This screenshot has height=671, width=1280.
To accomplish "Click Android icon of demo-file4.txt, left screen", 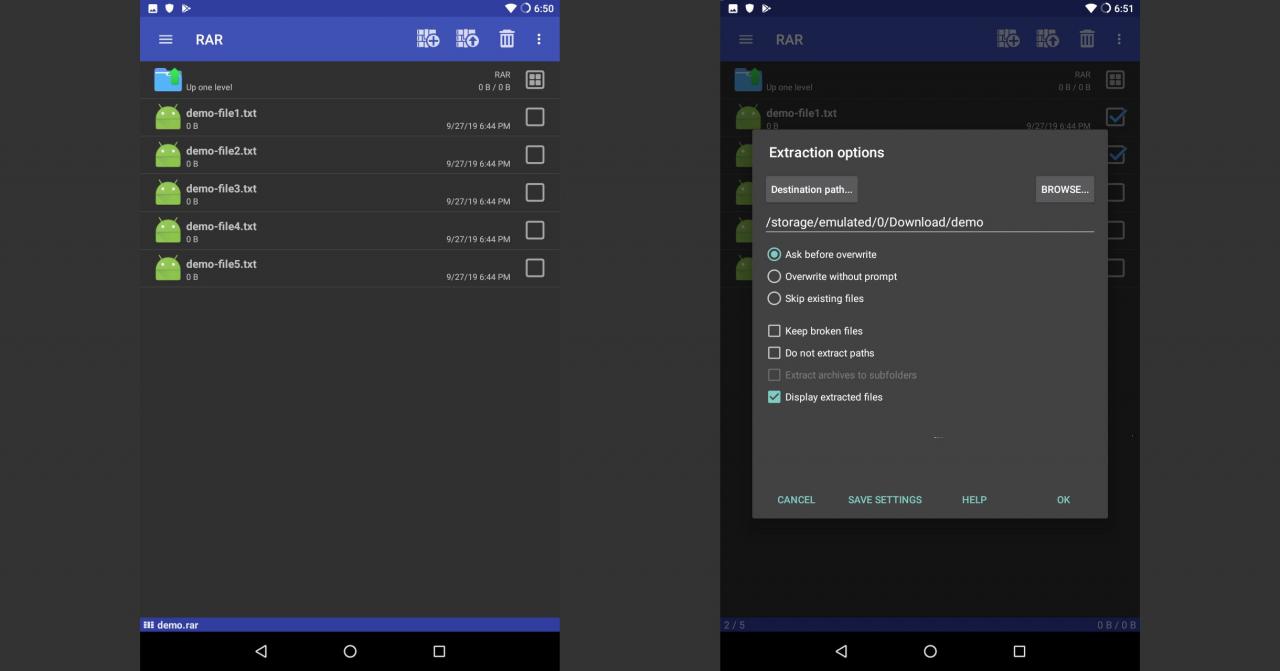I will pos(168,231).
